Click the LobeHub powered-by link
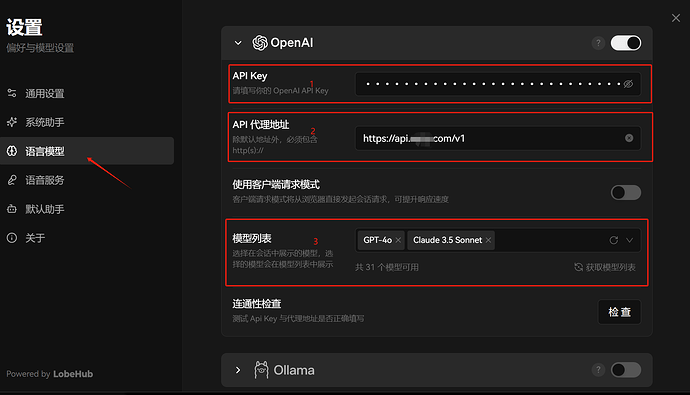690x395 pixels. click(73, 374)
